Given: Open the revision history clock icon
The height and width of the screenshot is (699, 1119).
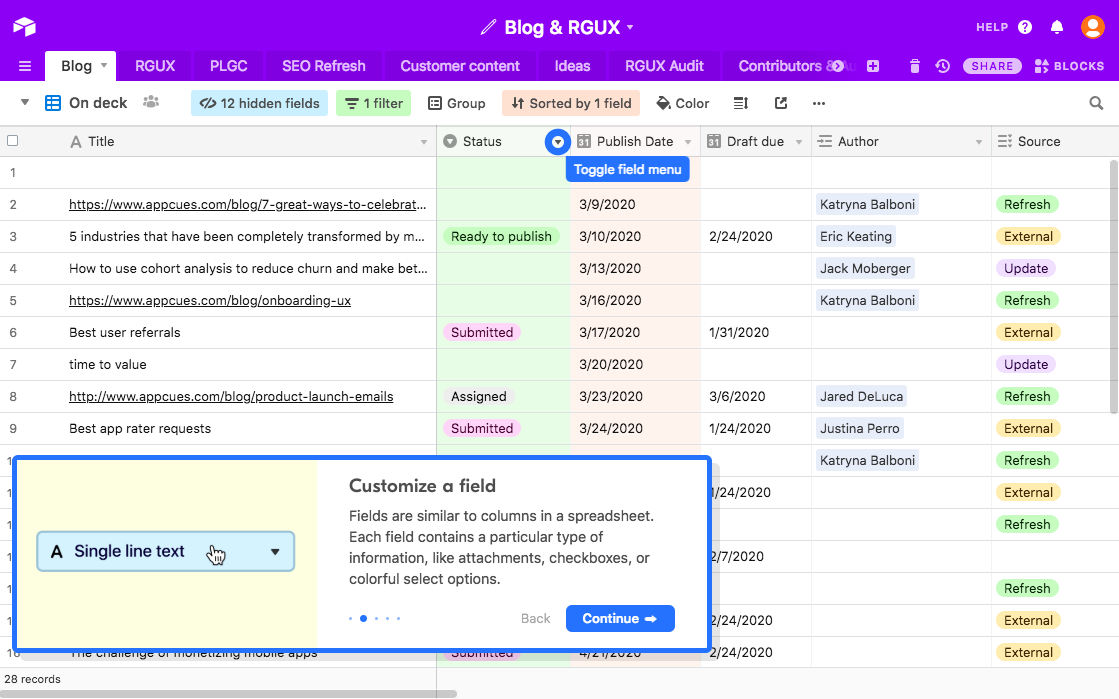Looking at the screenshot, I should [943, 66].
